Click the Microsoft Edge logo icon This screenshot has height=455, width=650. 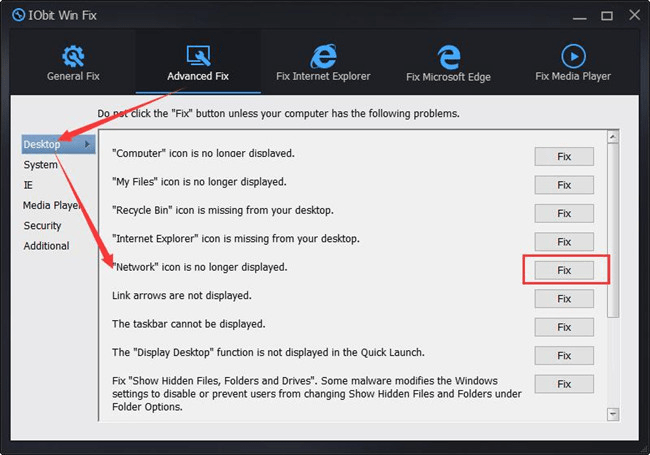click(x=449, y=57)
